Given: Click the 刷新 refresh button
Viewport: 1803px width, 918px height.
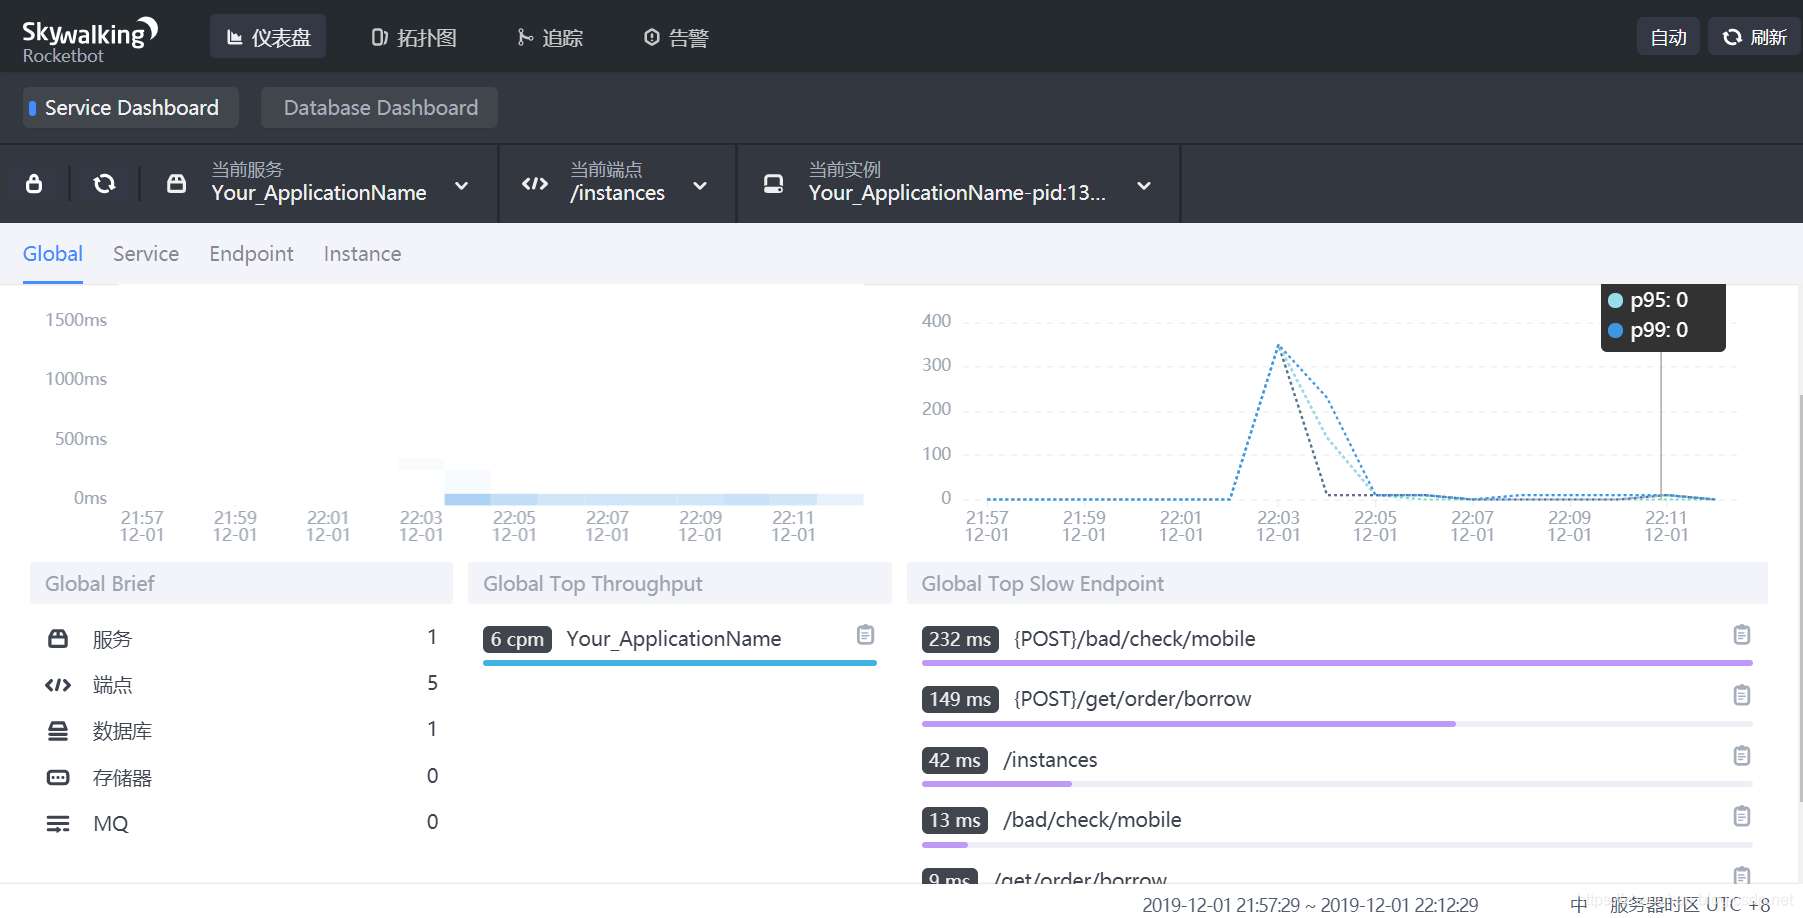Looking at the screenshot, I should coord(1754,37).
